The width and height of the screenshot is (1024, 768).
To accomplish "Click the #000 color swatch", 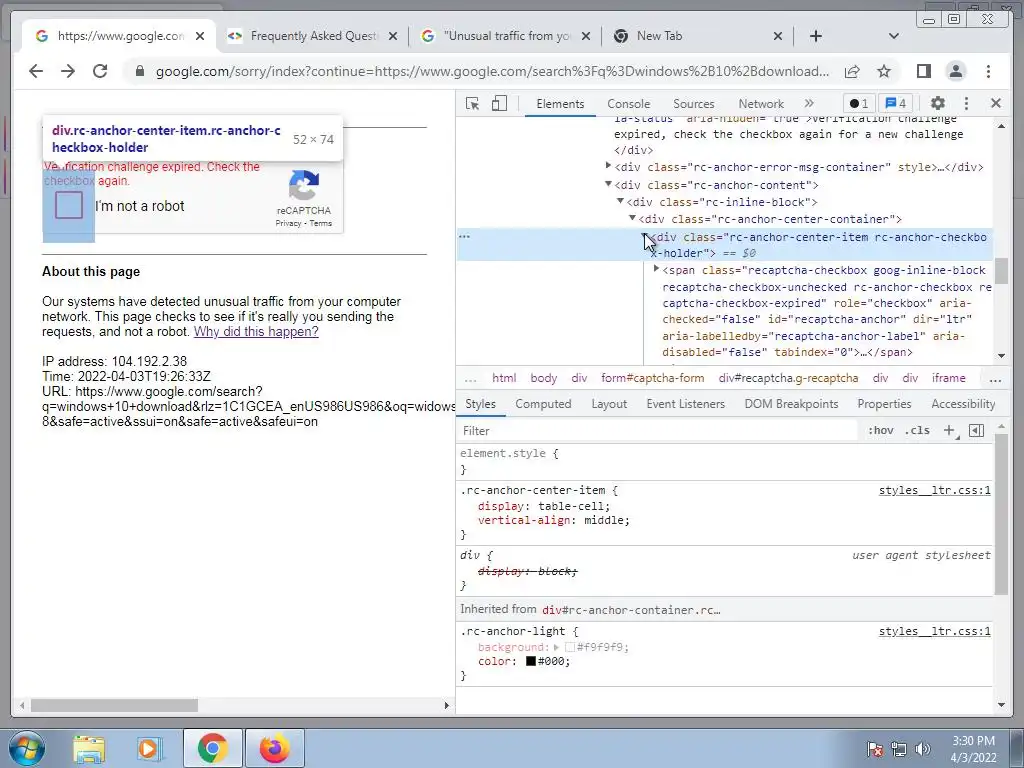I will pos(531,662).
